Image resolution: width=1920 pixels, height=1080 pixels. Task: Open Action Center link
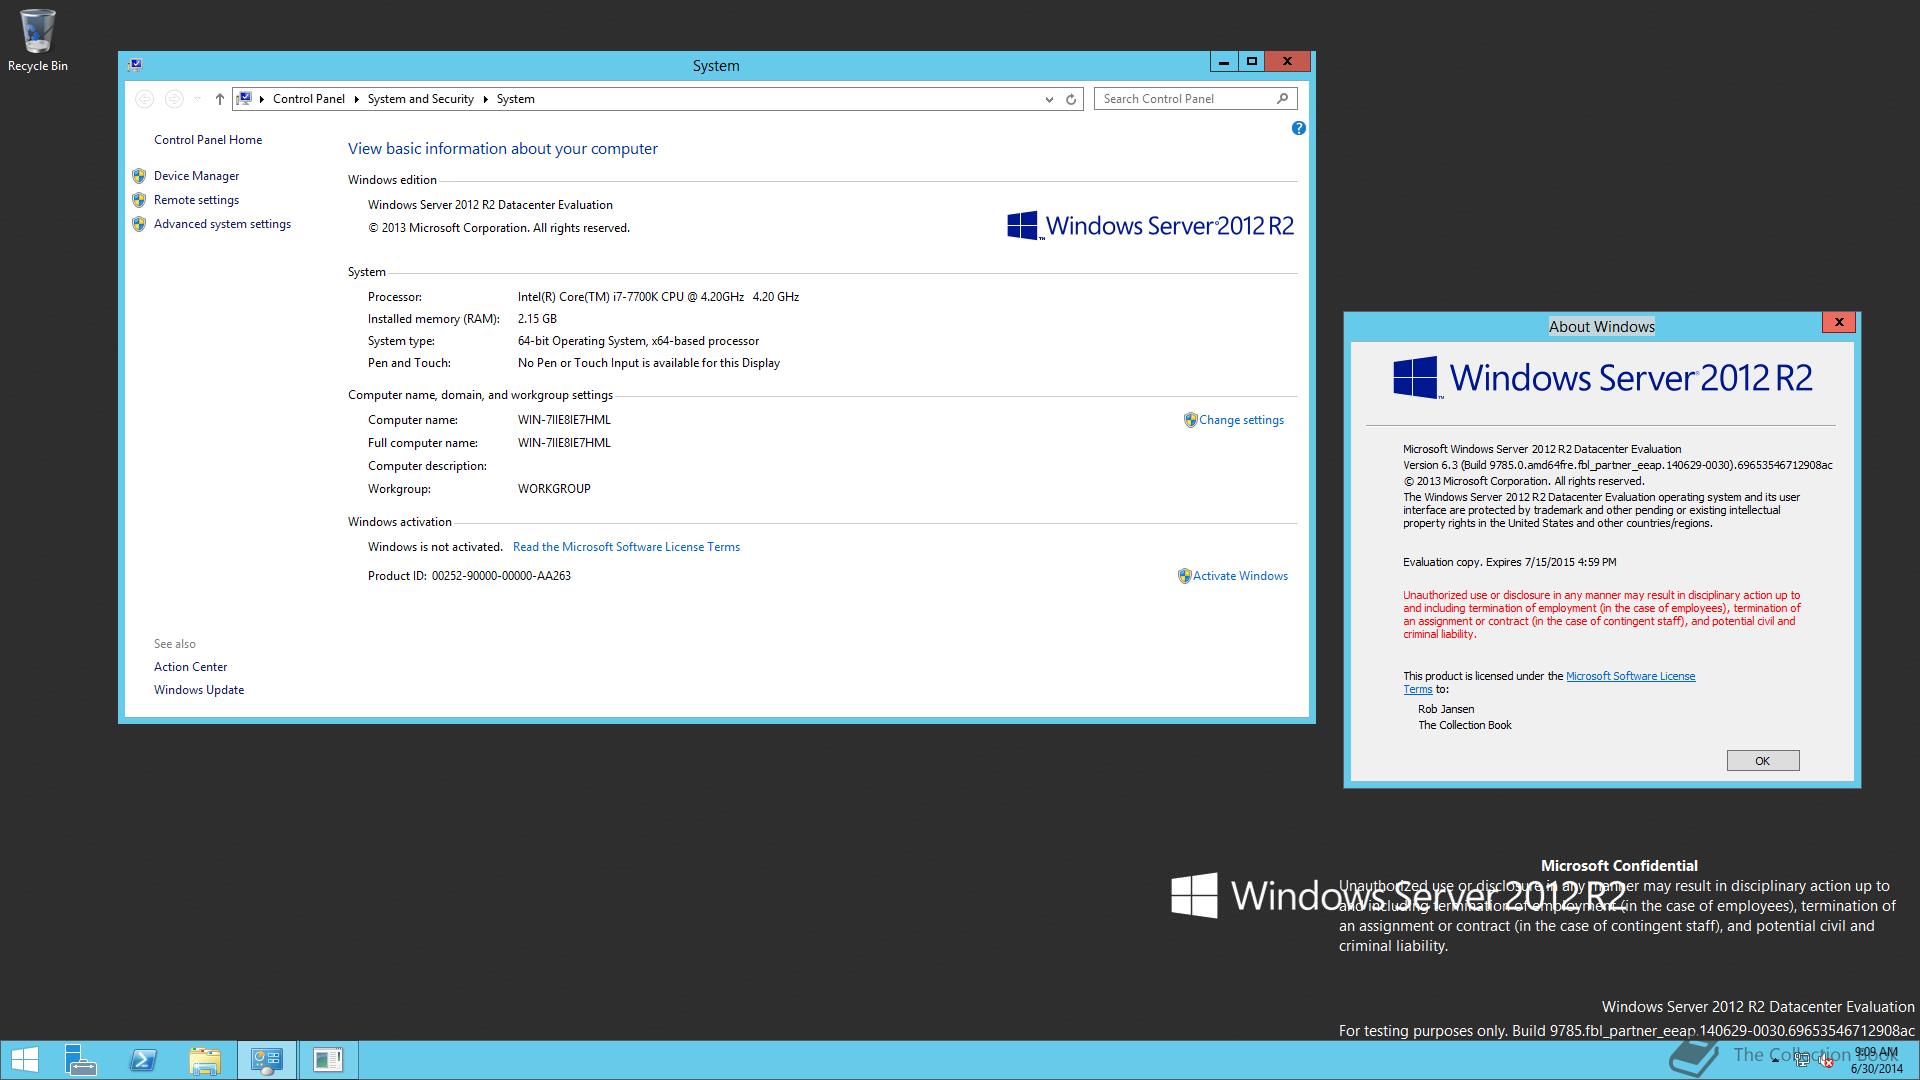[190, 667]
